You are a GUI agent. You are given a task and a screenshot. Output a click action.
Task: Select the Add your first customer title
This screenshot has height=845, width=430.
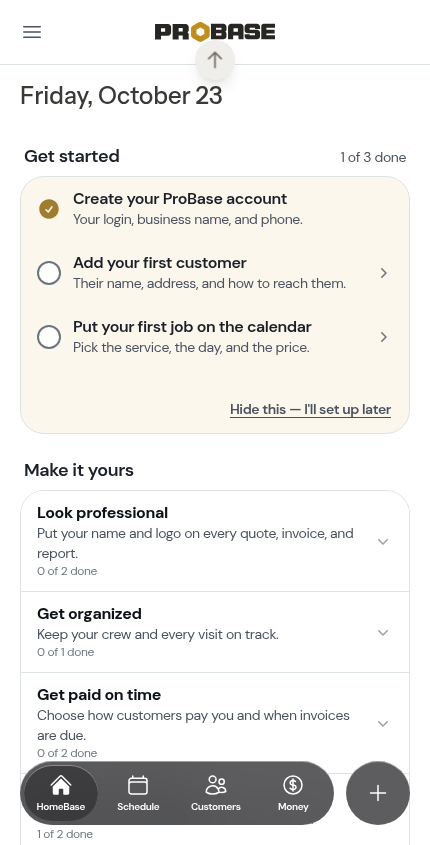159,263
